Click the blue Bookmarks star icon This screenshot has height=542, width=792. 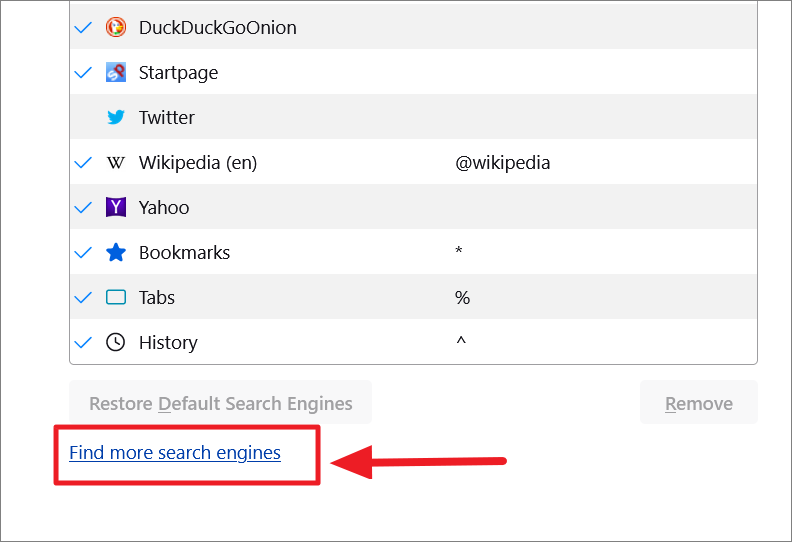[116, 252]
